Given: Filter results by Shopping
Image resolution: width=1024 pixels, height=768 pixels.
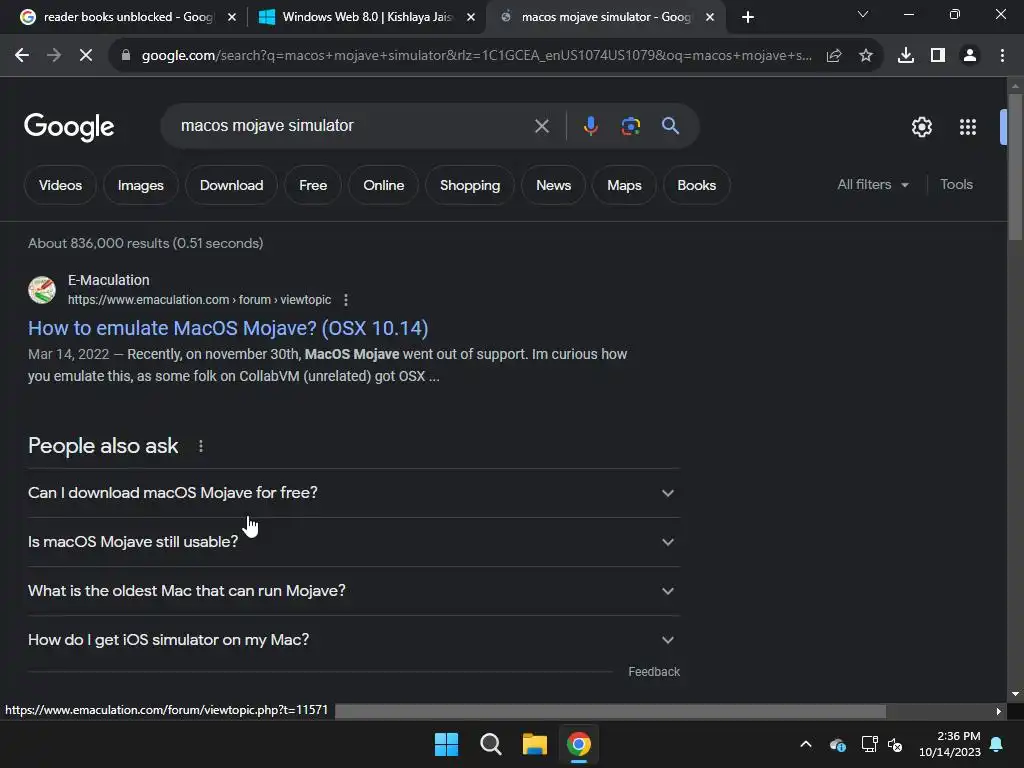Looking at the screenshot, I should 470,185.
